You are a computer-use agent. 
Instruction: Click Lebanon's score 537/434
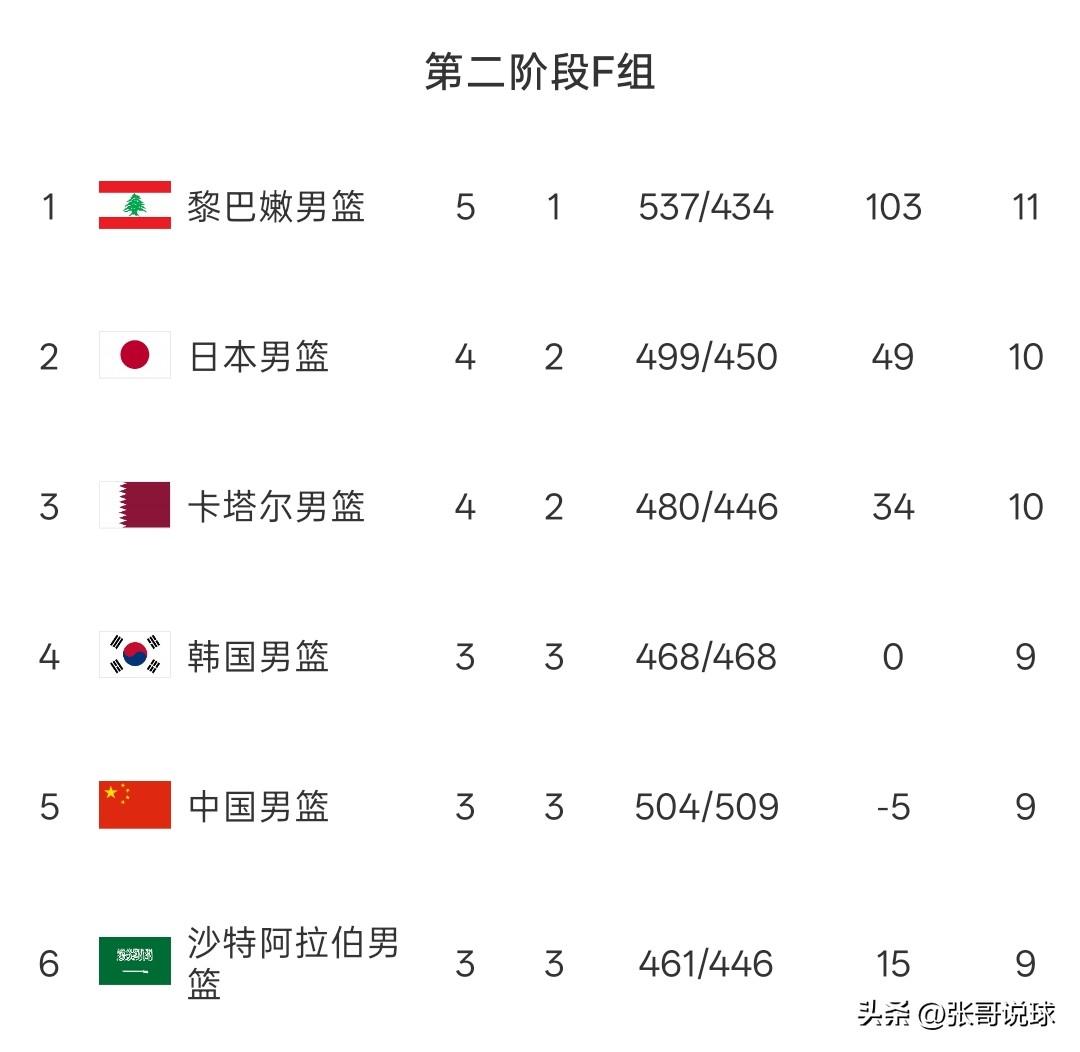706,207
